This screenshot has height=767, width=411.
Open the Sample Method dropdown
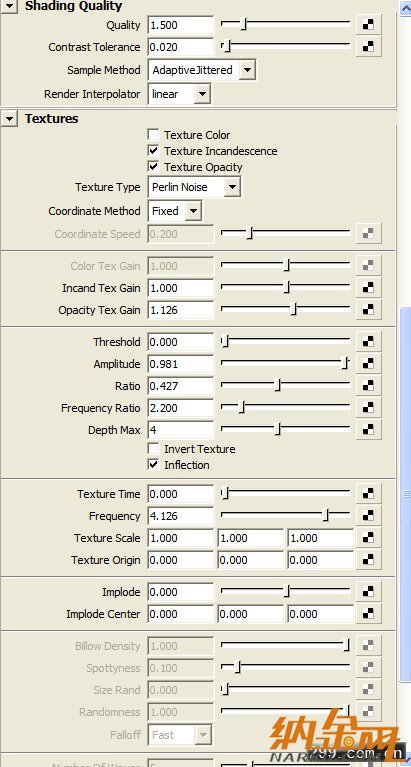click(201, 70)
